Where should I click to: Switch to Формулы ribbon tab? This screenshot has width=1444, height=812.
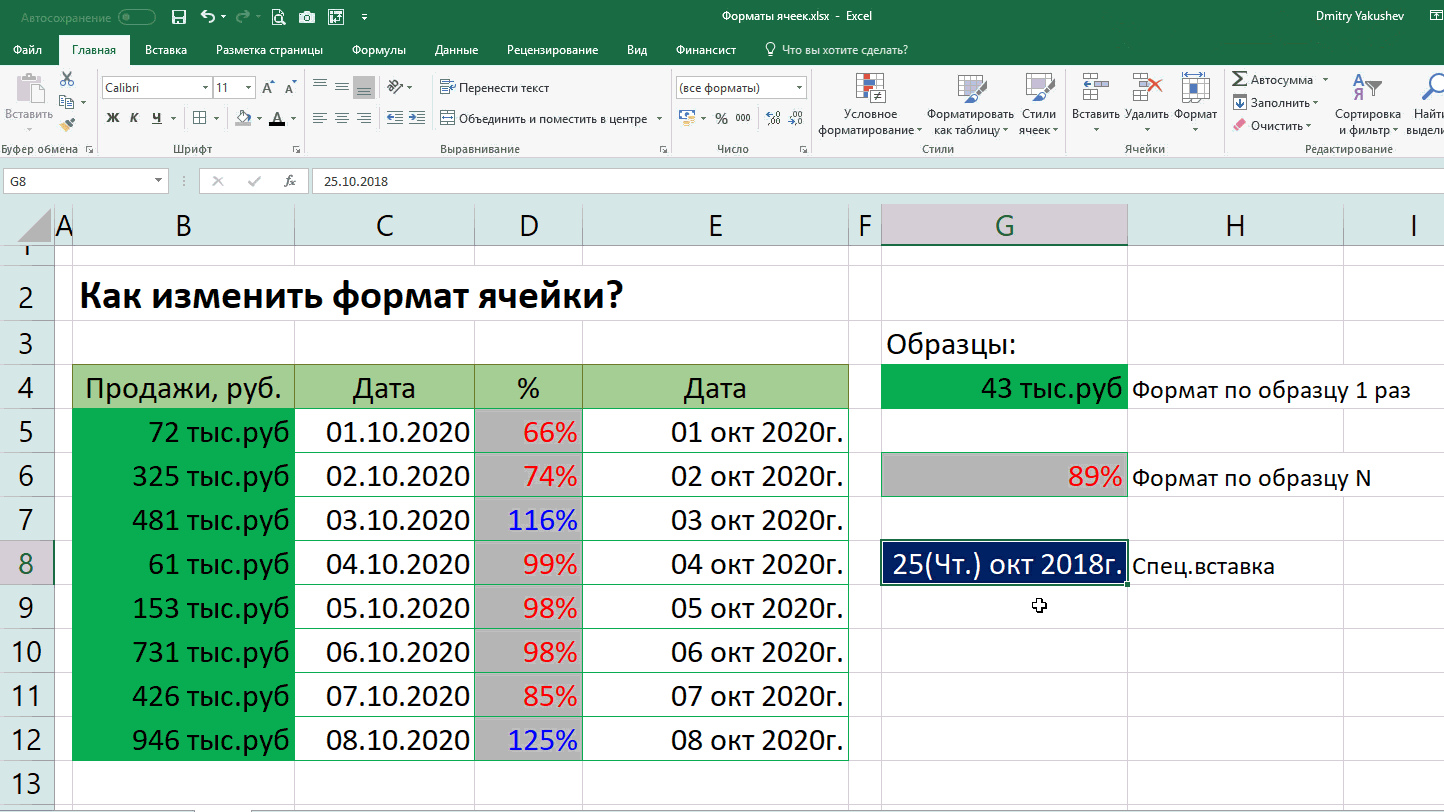tap(378, 50)
